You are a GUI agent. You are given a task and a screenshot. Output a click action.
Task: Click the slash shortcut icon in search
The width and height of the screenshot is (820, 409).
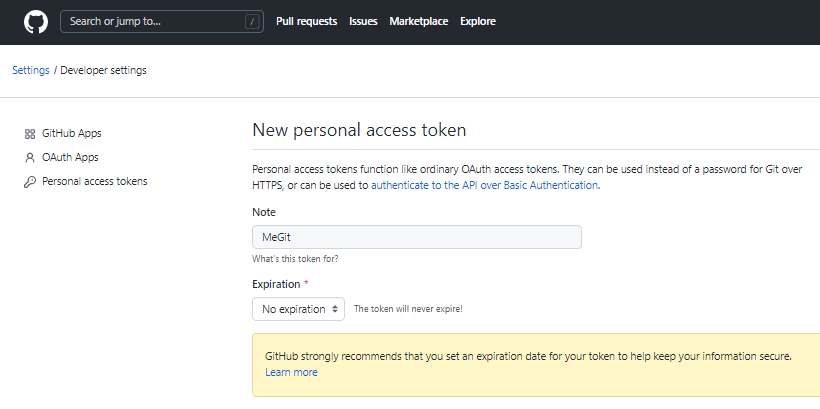pyautogui.click(x=252, y=22)
